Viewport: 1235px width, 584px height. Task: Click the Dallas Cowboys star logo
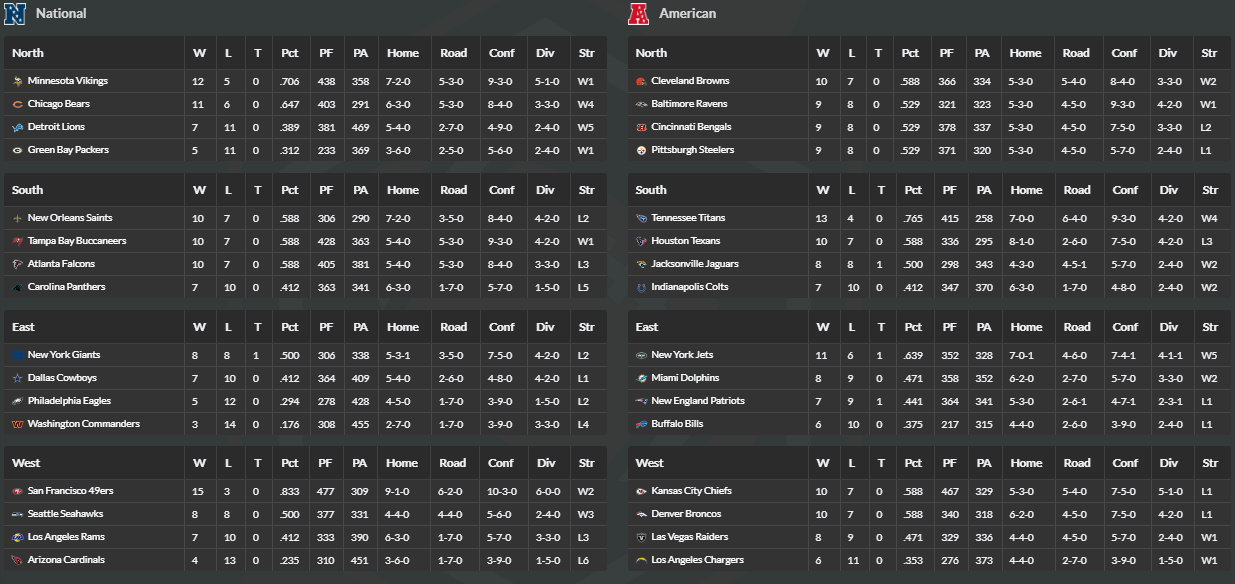coord(17,378)
